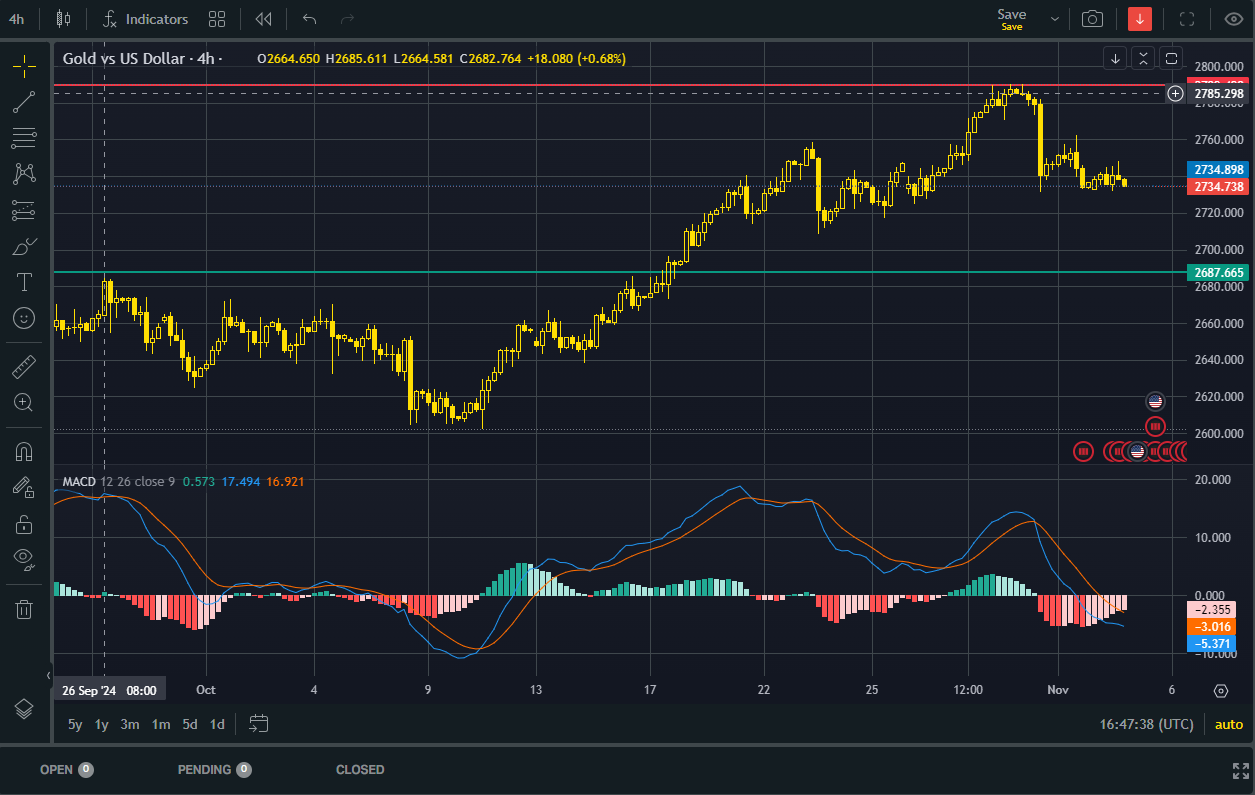Viewport: 1255px width, 795px height.
Task: Open the 4h timeframe selector
Action: (x=16, y=18)
